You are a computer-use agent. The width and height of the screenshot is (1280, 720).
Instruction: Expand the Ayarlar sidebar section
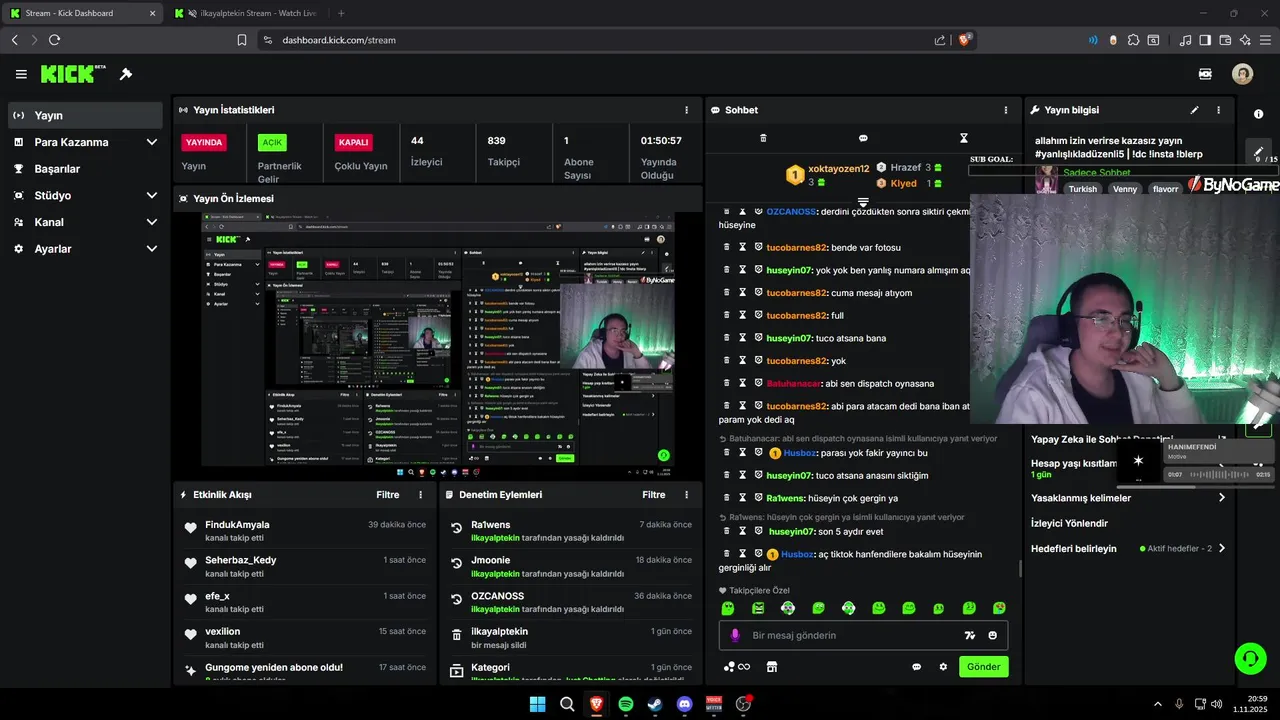(152, 249)
